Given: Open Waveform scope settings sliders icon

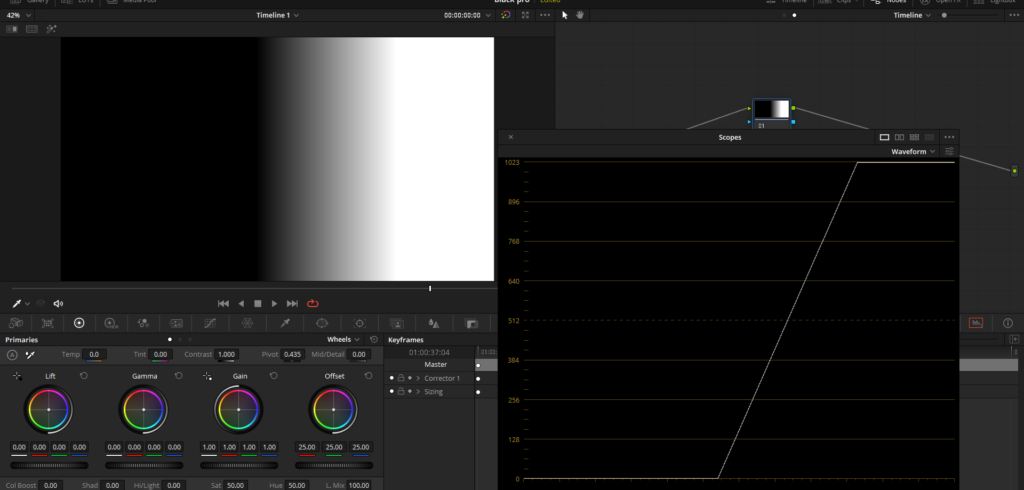Looking at the screenshot, I should tap(949, 151).
